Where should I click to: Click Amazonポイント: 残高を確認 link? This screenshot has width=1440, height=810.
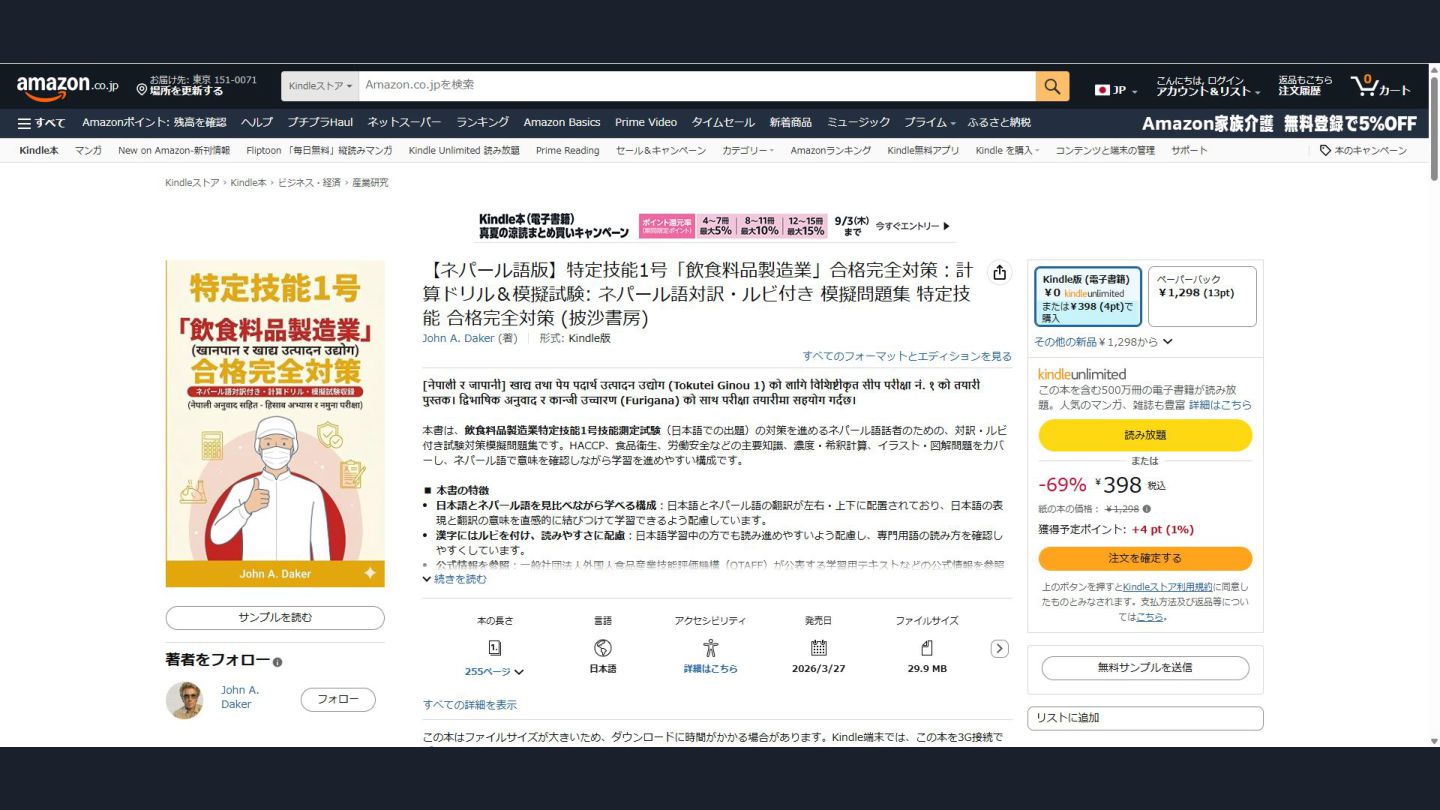154,123
